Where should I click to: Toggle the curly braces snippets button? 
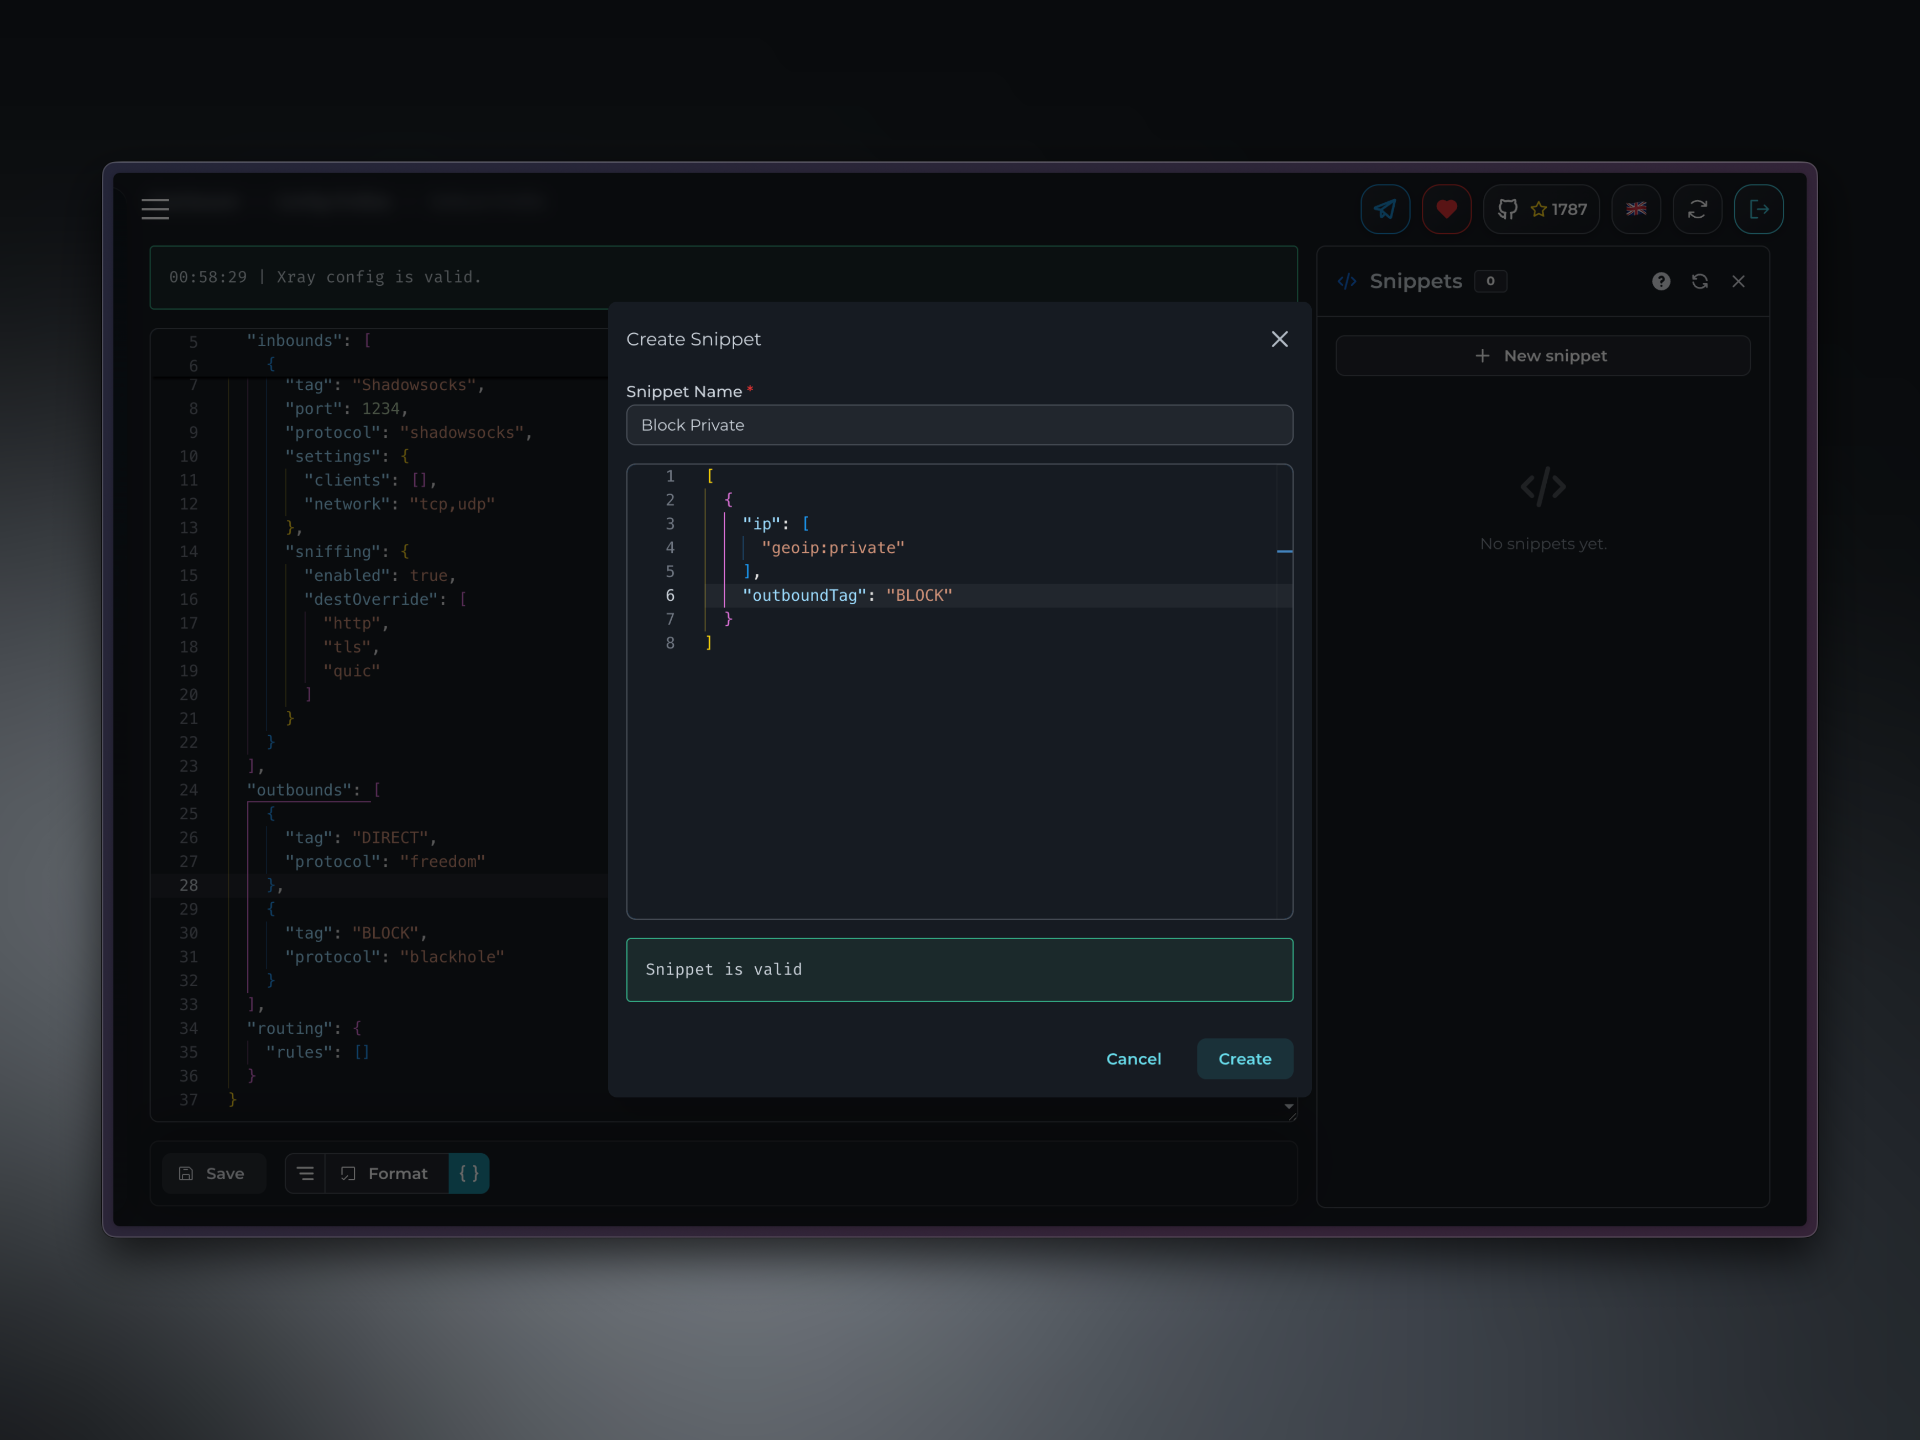point(469,1173)
